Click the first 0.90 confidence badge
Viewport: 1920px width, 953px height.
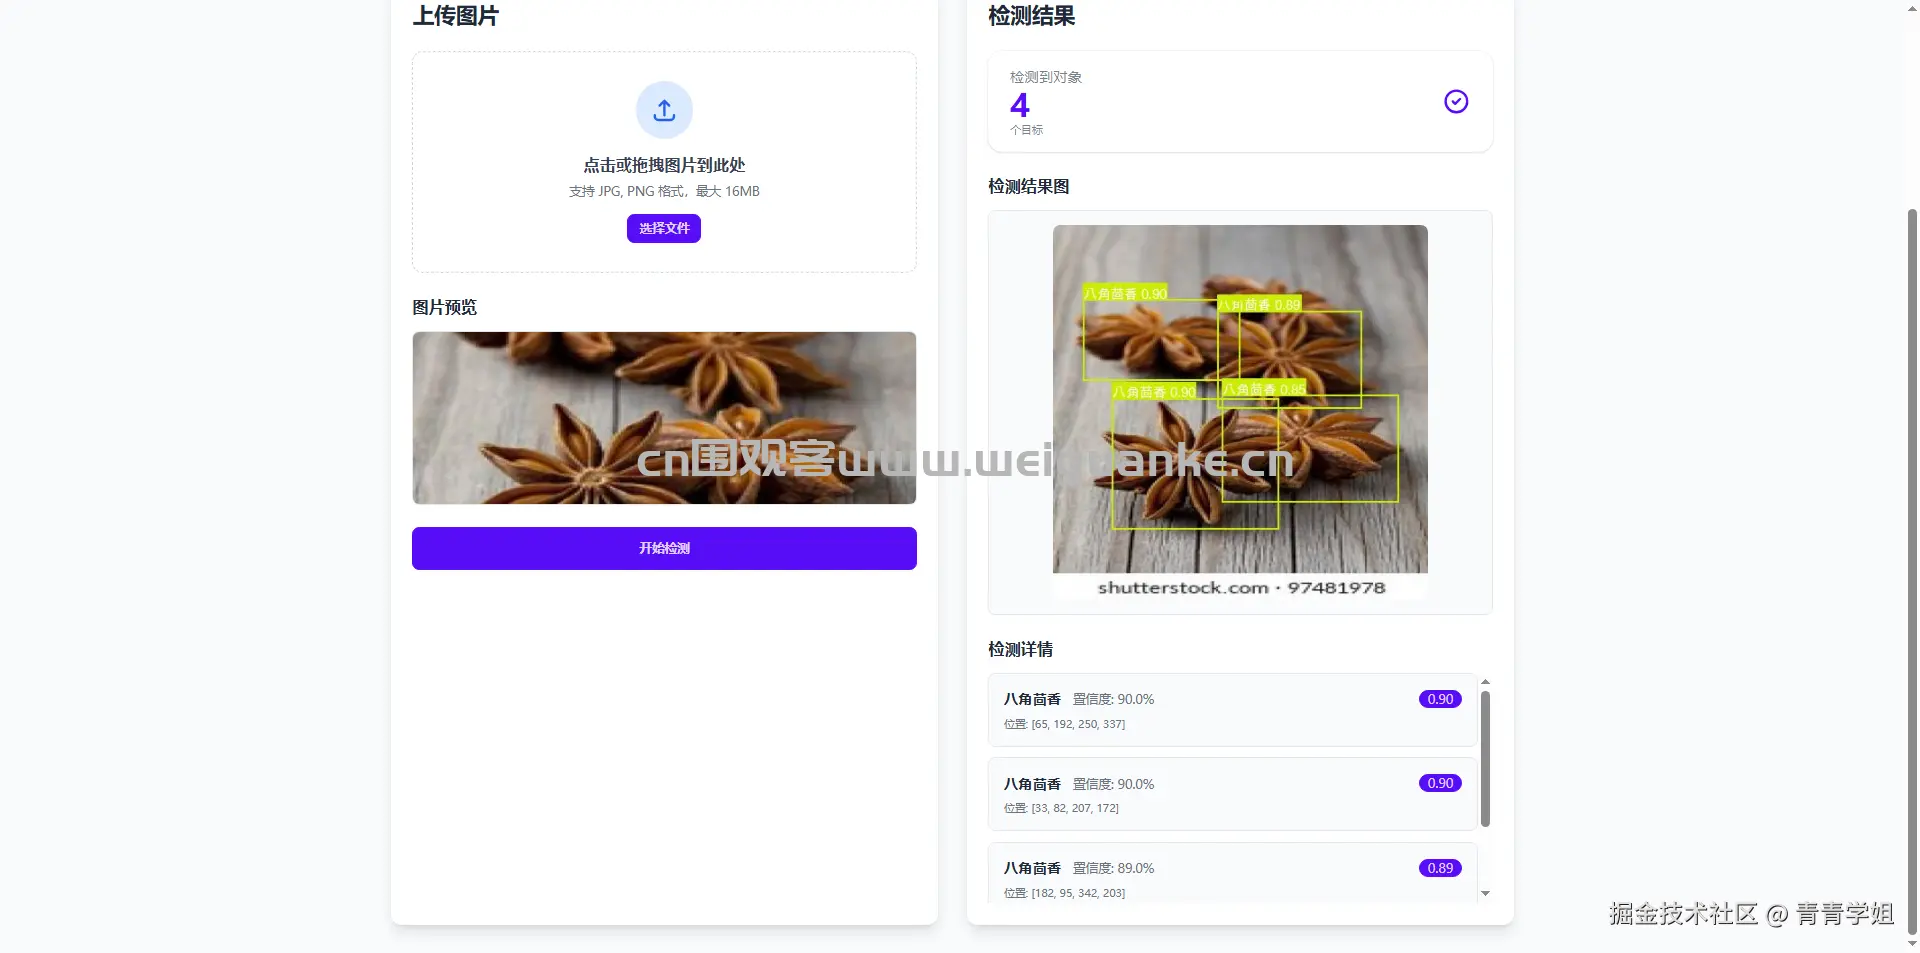(x=1440, y=699)
